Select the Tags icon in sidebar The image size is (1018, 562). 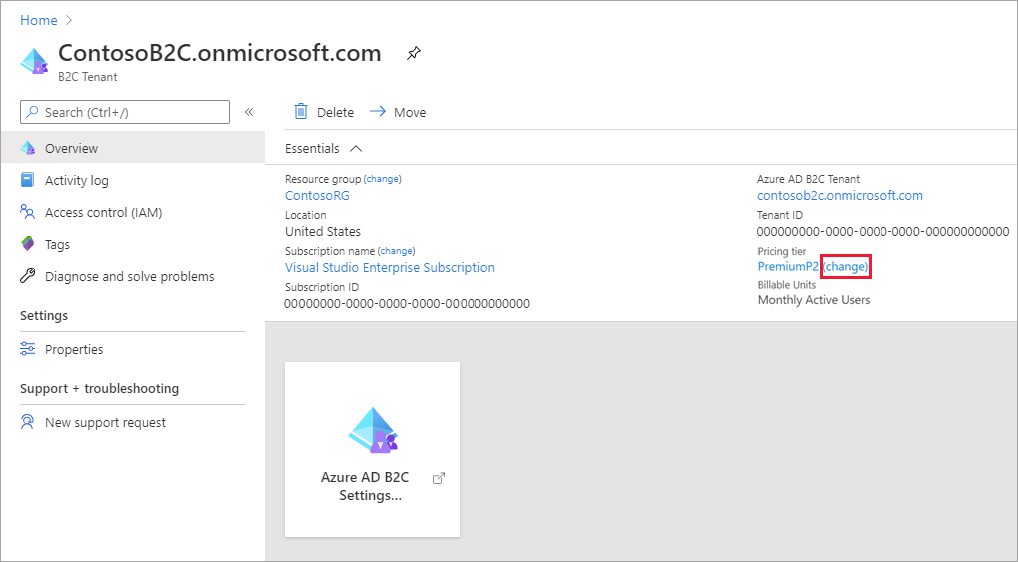coord(27,244)
